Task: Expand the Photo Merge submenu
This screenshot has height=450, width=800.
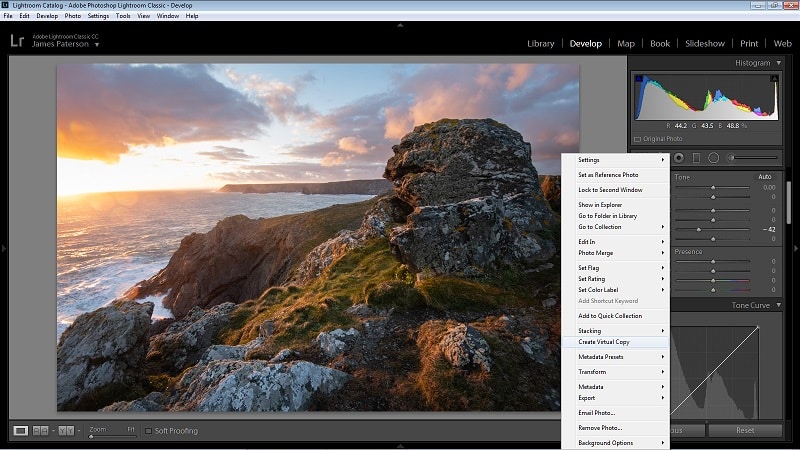Action: tap(616, 253)
